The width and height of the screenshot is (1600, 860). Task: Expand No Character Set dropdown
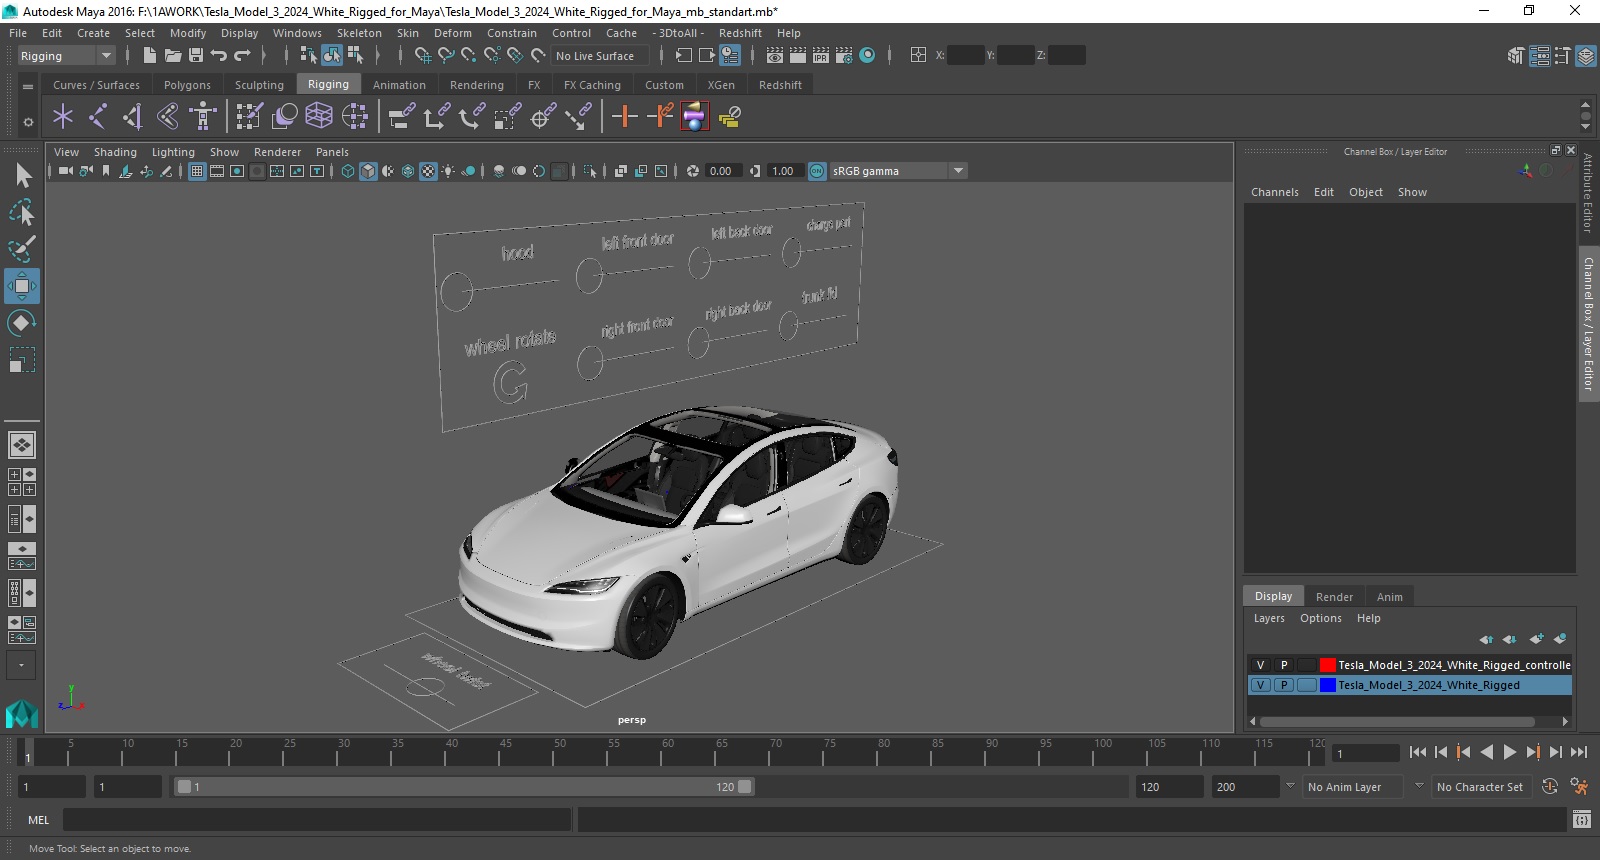(1419, 786)
